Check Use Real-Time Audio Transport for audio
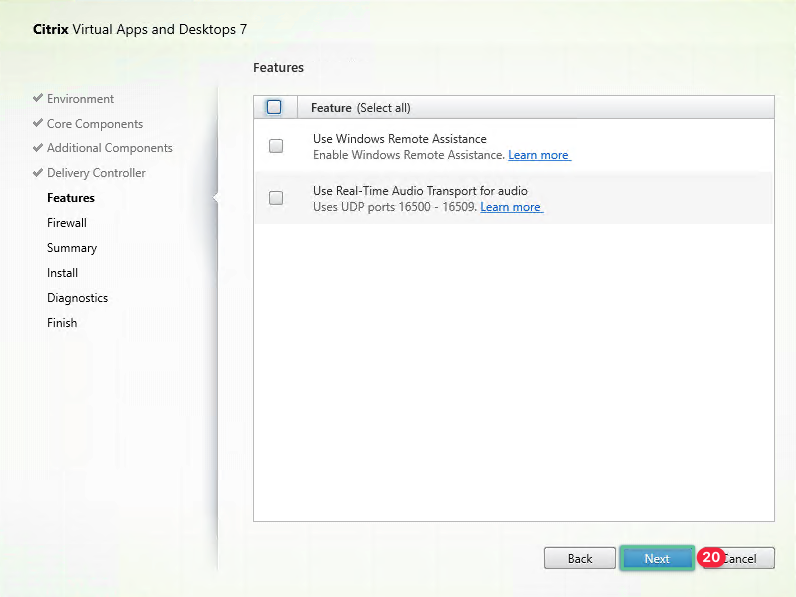The image size is (796, 597). click(276, 198)
